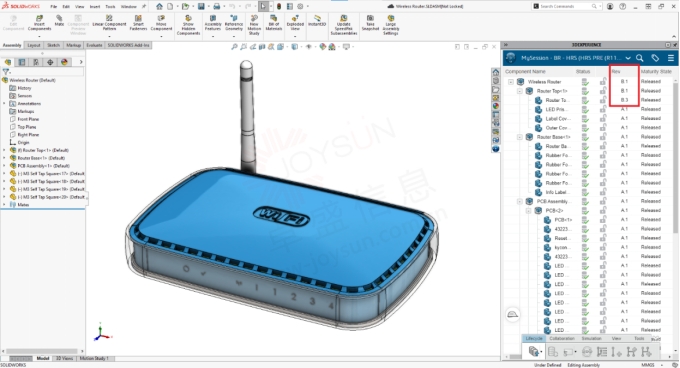The height and width of the screenshot is (368, 680).
Task: Open the Bill of Materials tool
Action: pyautogui.click(x=274, y=23)
